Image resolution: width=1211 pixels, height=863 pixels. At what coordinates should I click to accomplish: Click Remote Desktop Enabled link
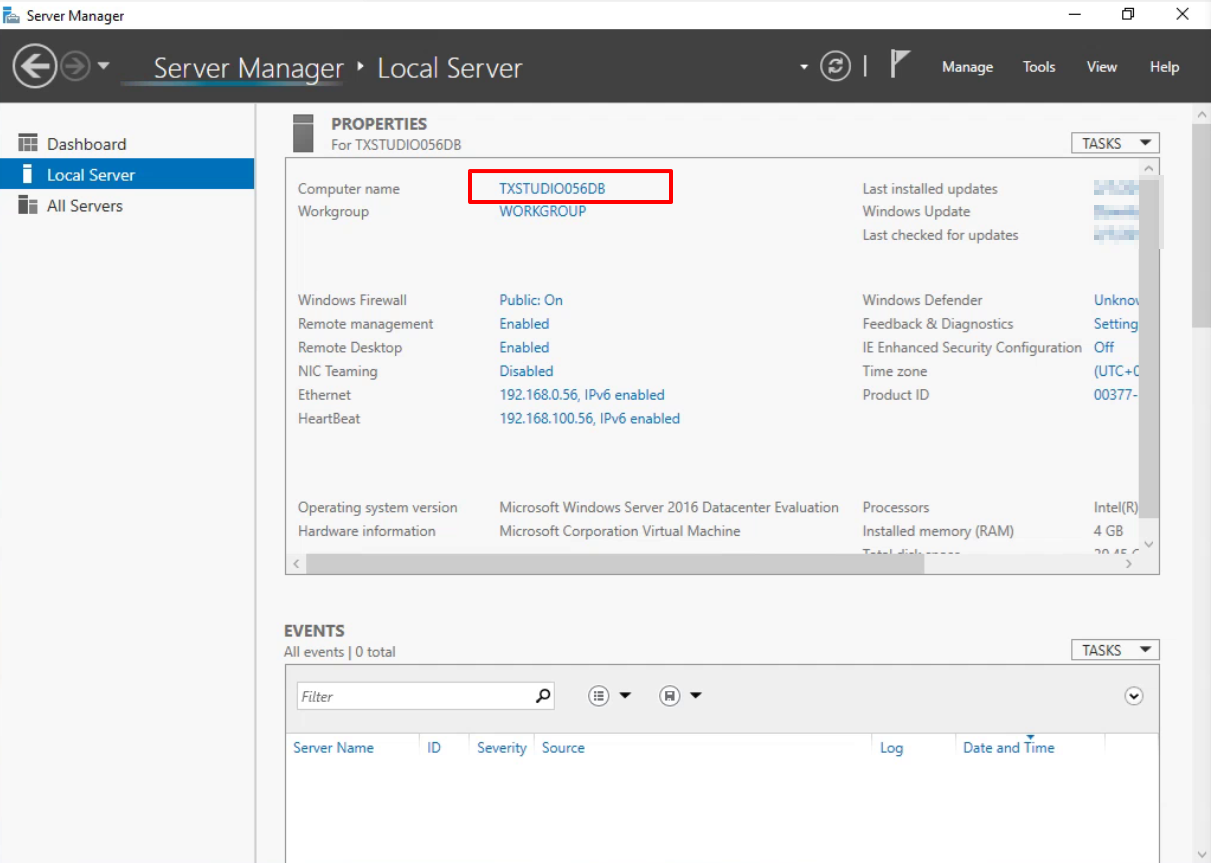click(524, 347)
